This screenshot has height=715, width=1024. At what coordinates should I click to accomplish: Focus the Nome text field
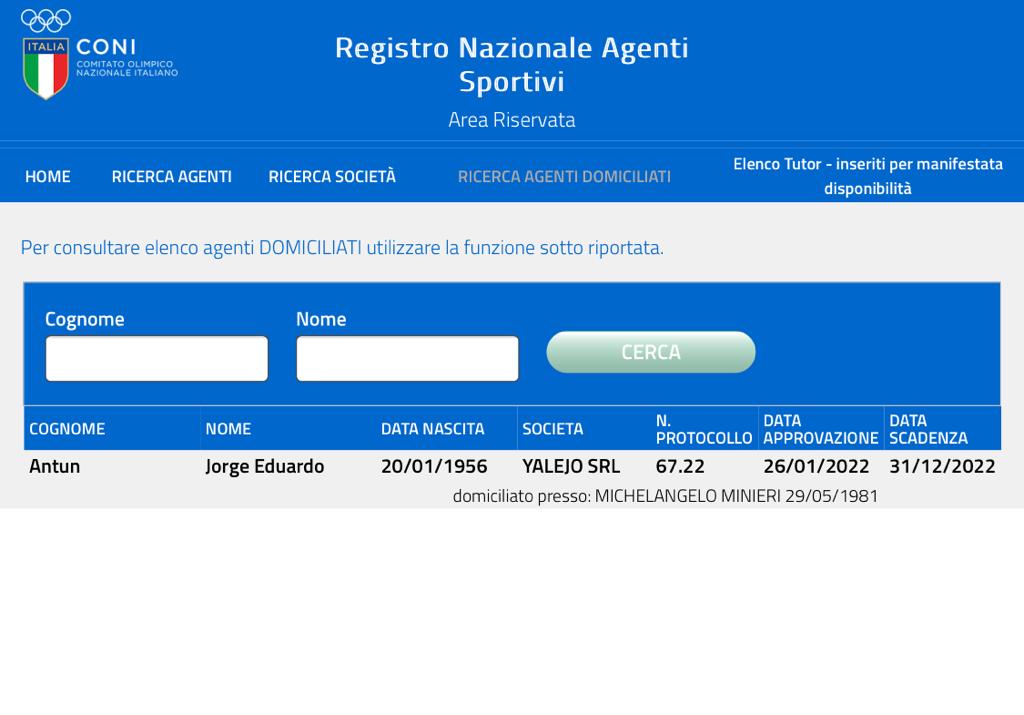pos(407,358)
